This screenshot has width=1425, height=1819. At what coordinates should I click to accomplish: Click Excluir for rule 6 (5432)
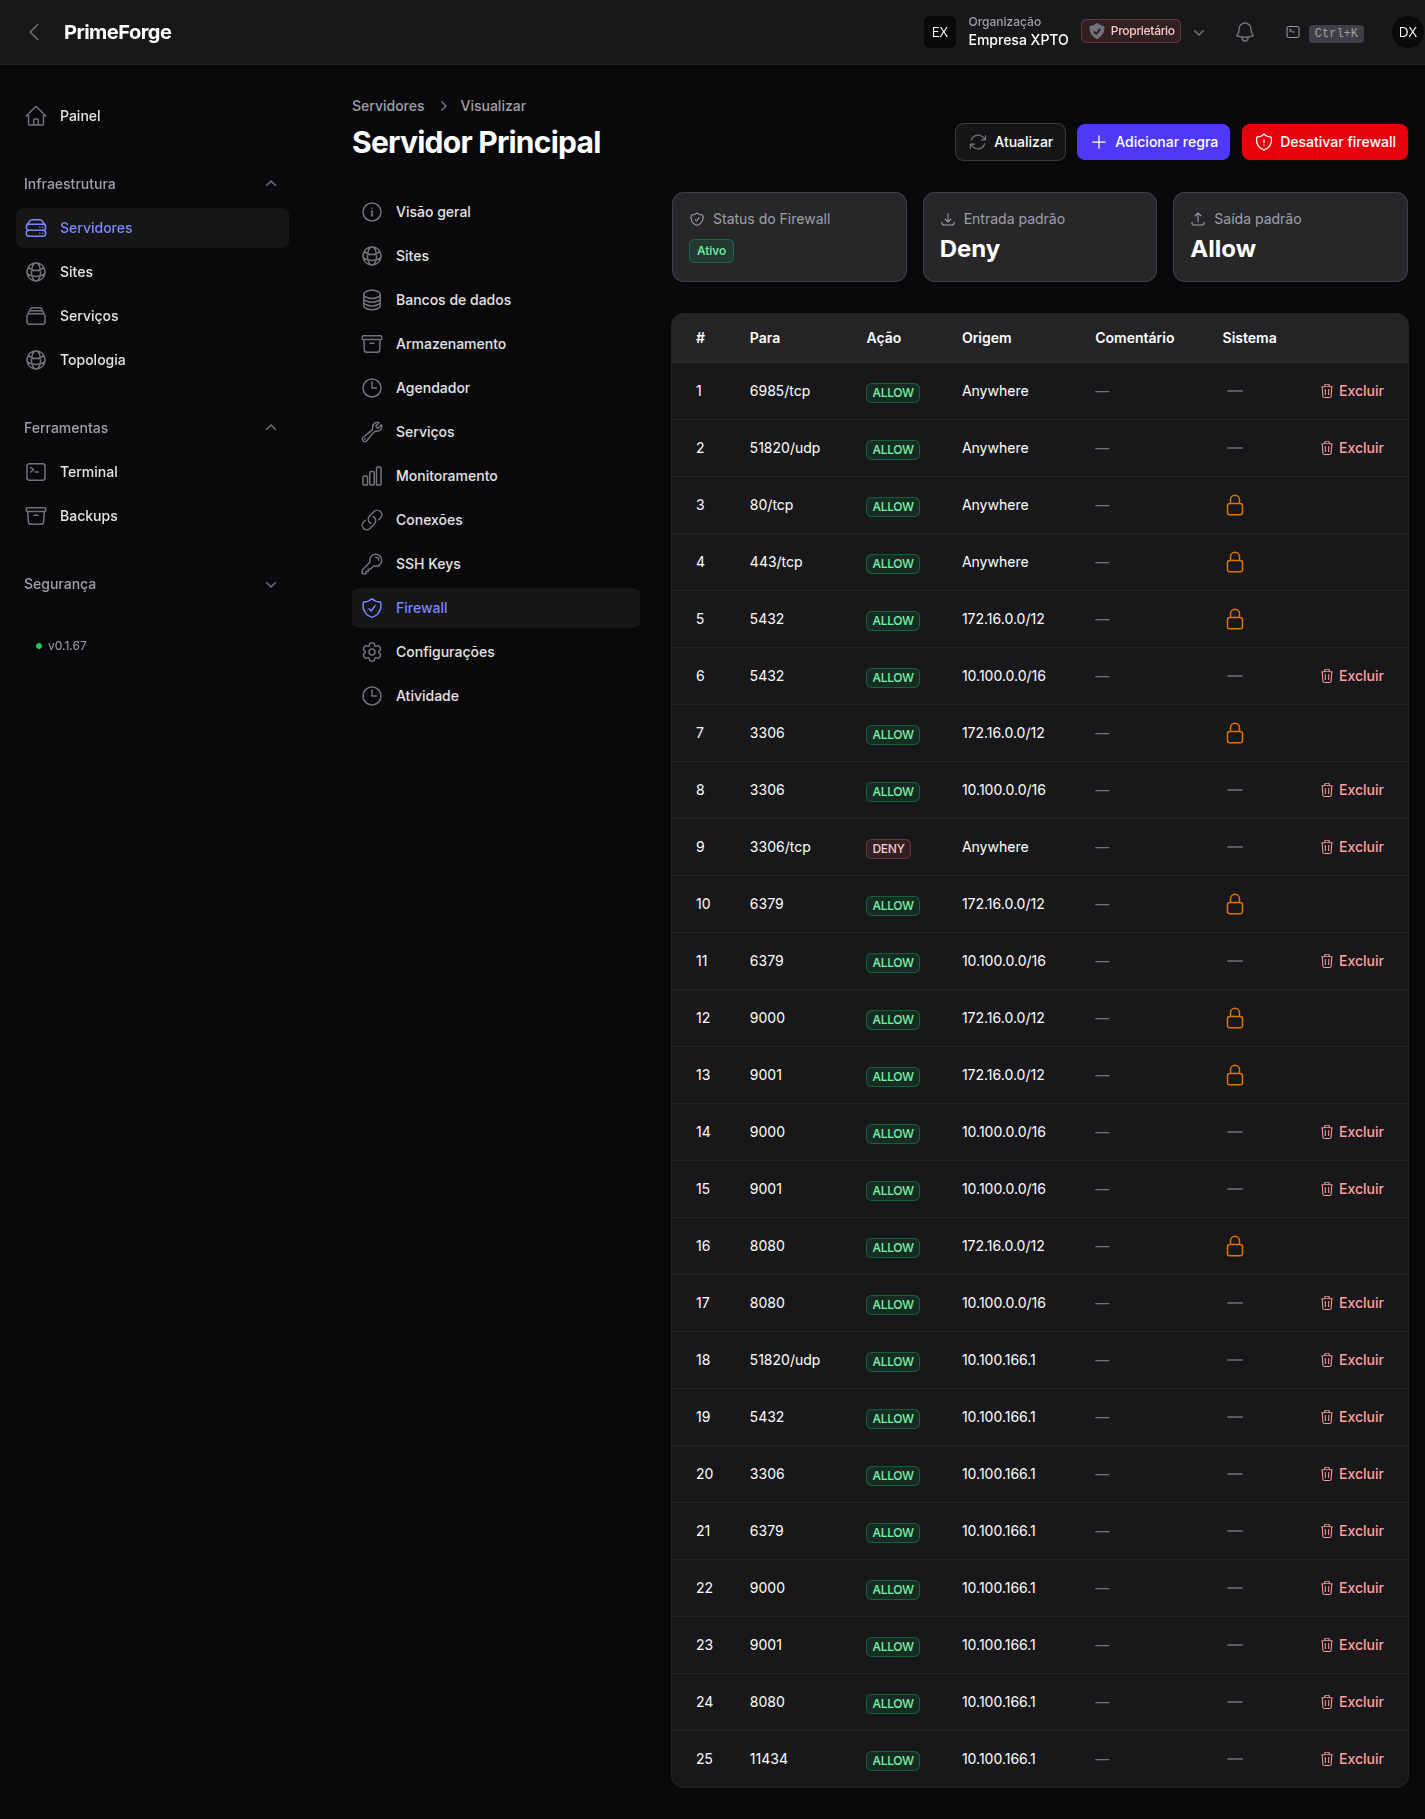(x=1352, y=676)
